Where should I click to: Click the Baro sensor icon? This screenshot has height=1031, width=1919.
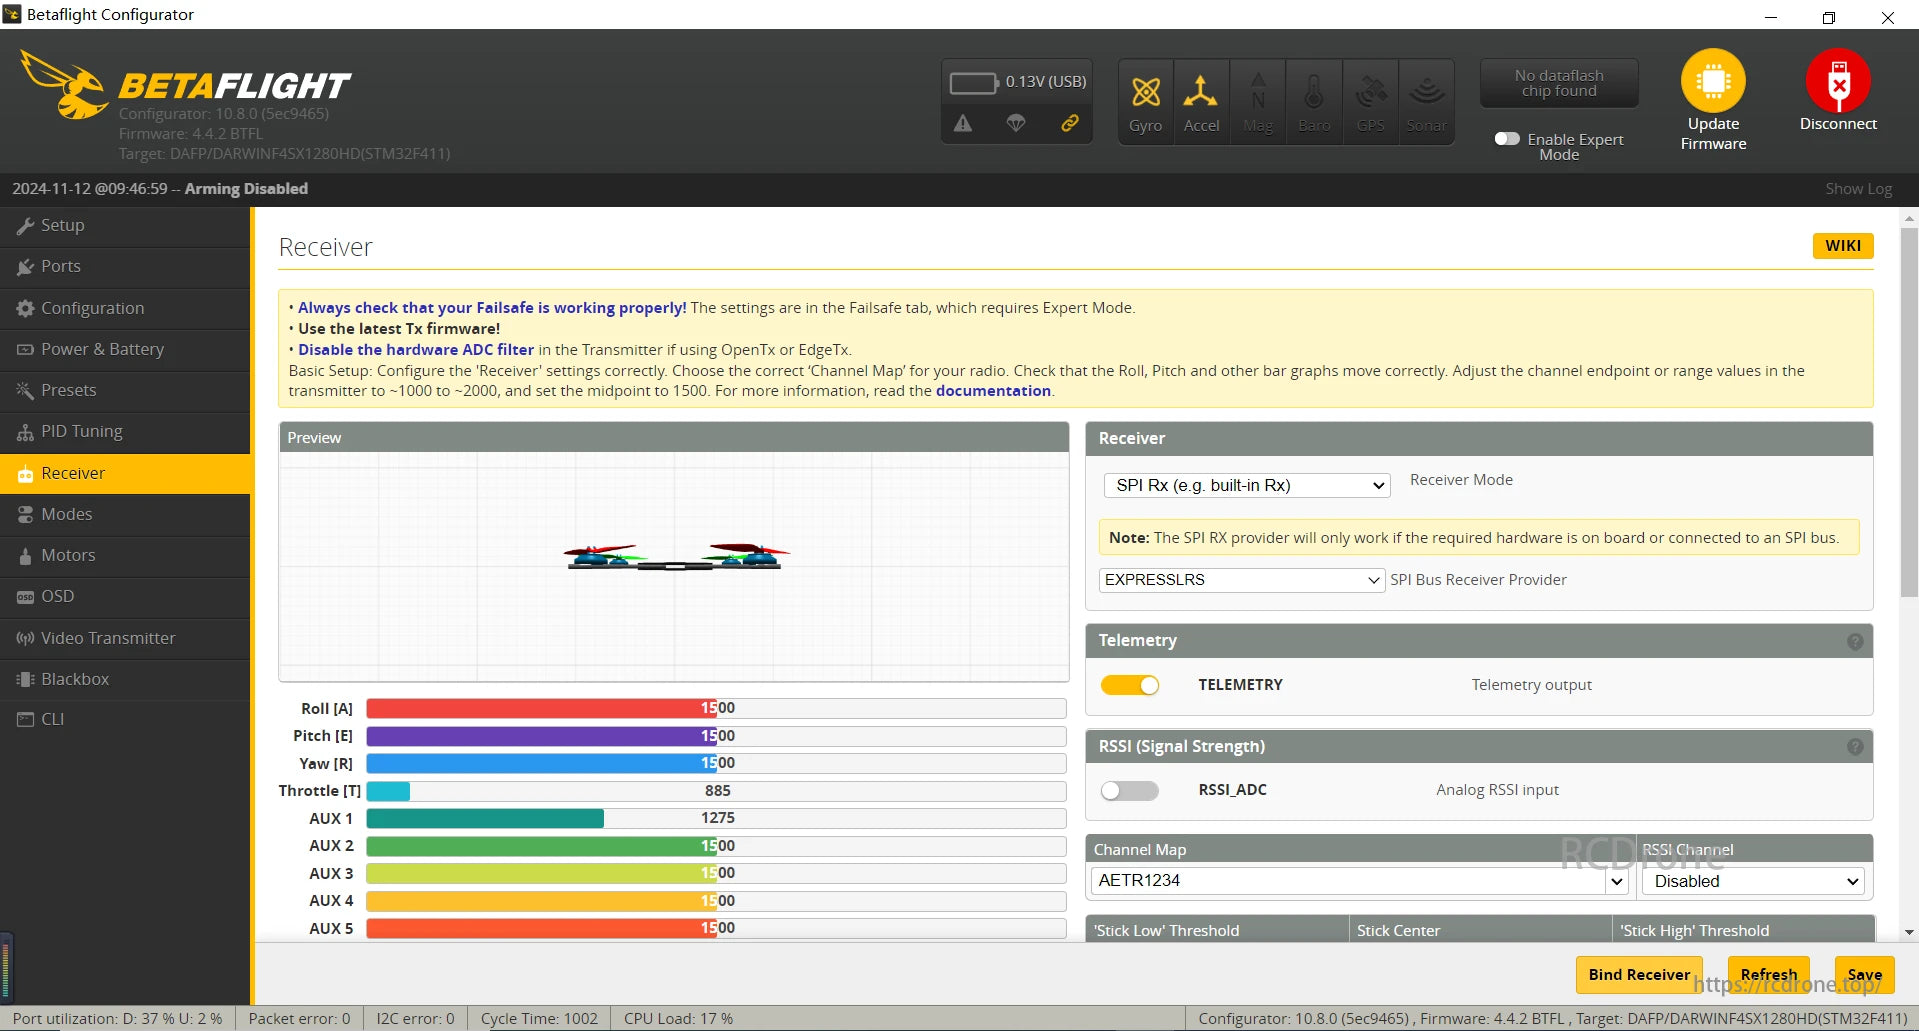click(1313, 100)
